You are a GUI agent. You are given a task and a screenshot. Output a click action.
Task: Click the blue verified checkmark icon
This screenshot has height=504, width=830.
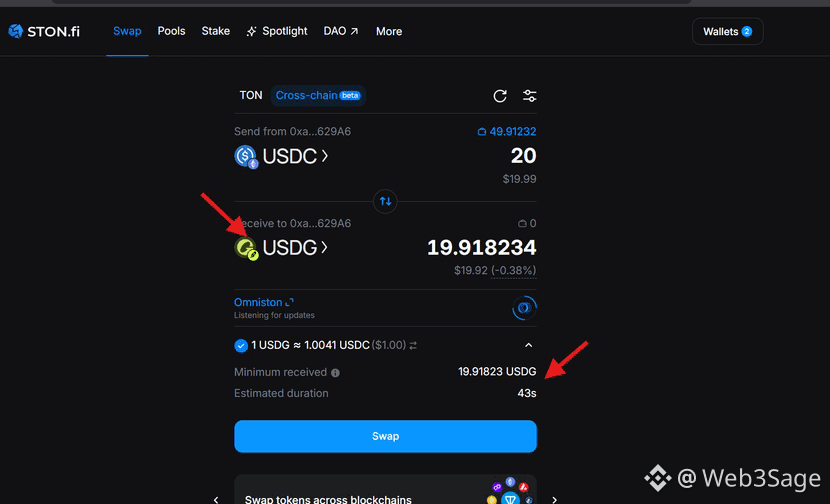(241, 346)
